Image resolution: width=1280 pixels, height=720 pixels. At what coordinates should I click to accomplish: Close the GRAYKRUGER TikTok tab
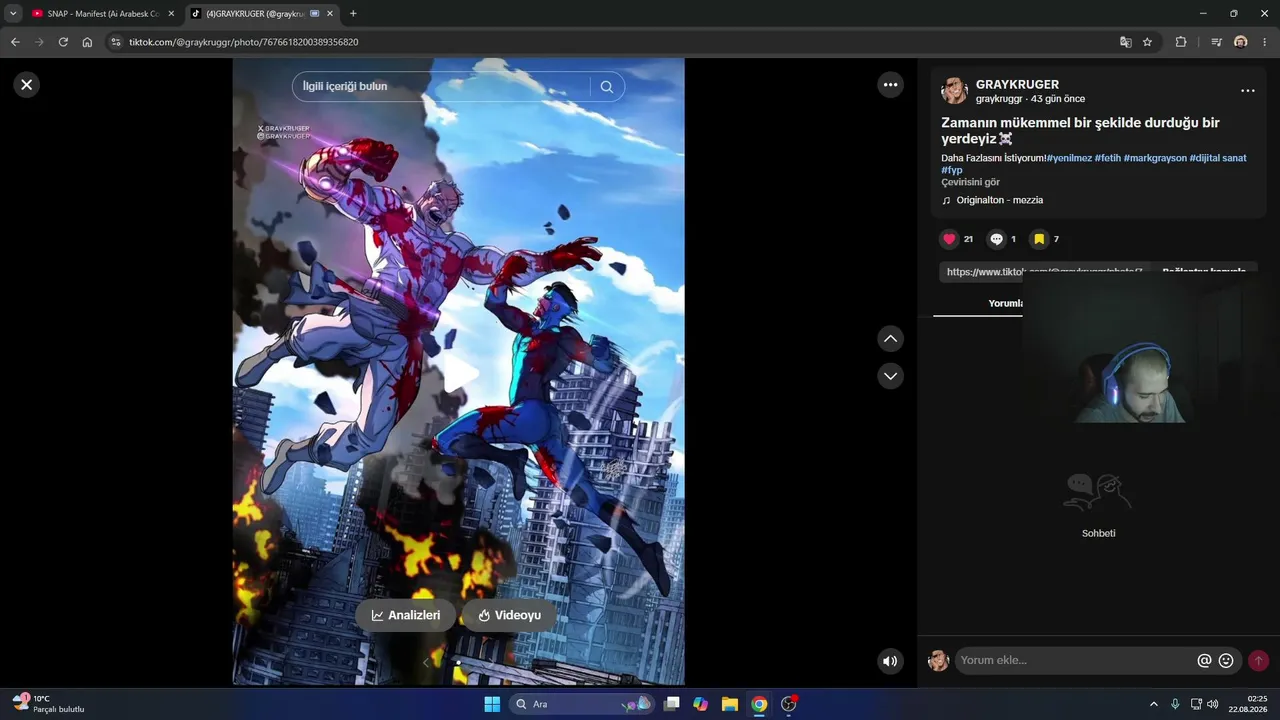coord(330,13)
